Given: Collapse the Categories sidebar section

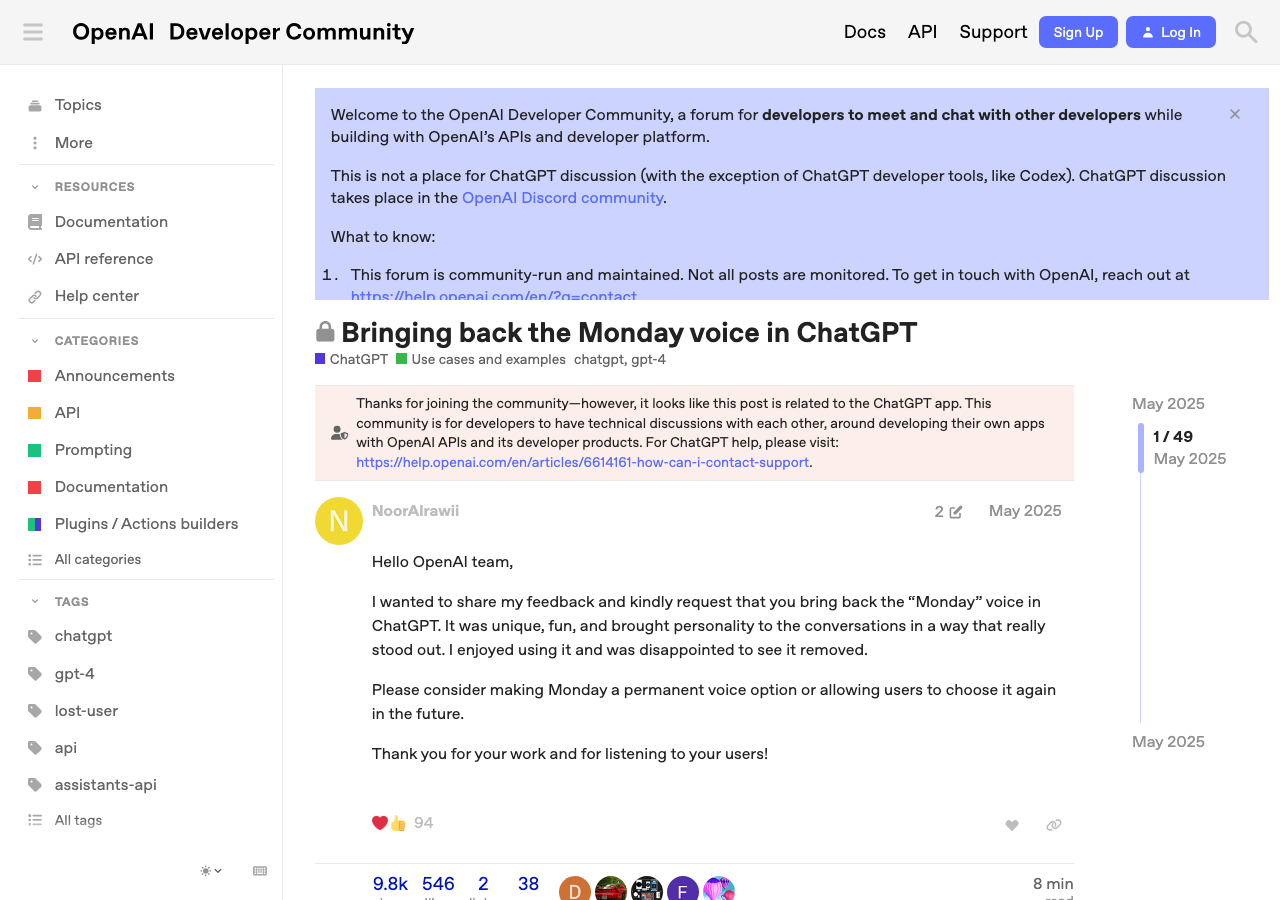Looking at the screenshot, I should coord(35,341).
